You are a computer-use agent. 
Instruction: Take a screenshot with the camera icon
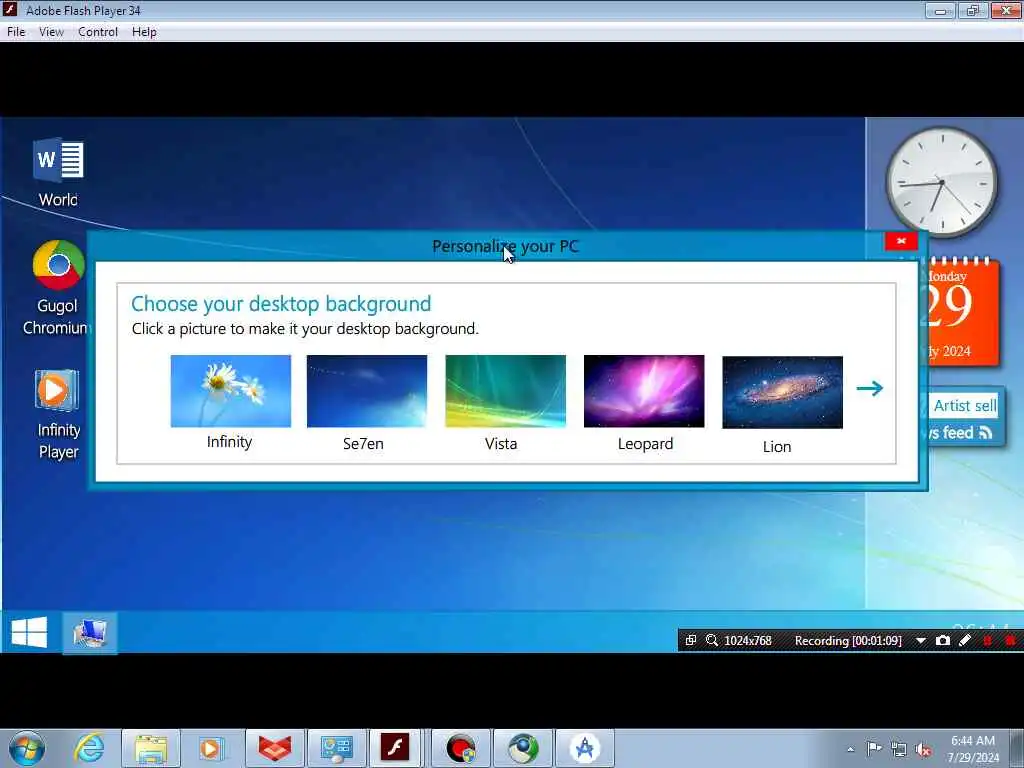(942, 641)
